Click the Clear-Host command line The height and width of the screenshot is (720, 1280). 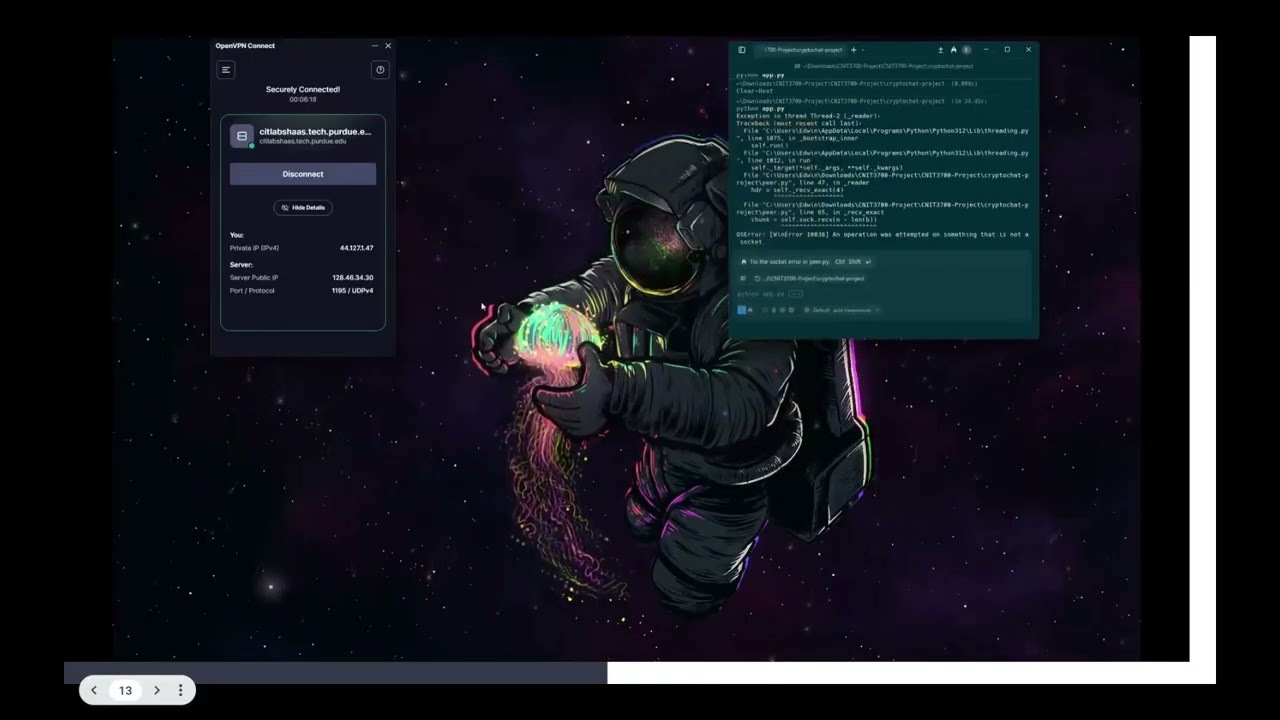(x=755, y=91)
